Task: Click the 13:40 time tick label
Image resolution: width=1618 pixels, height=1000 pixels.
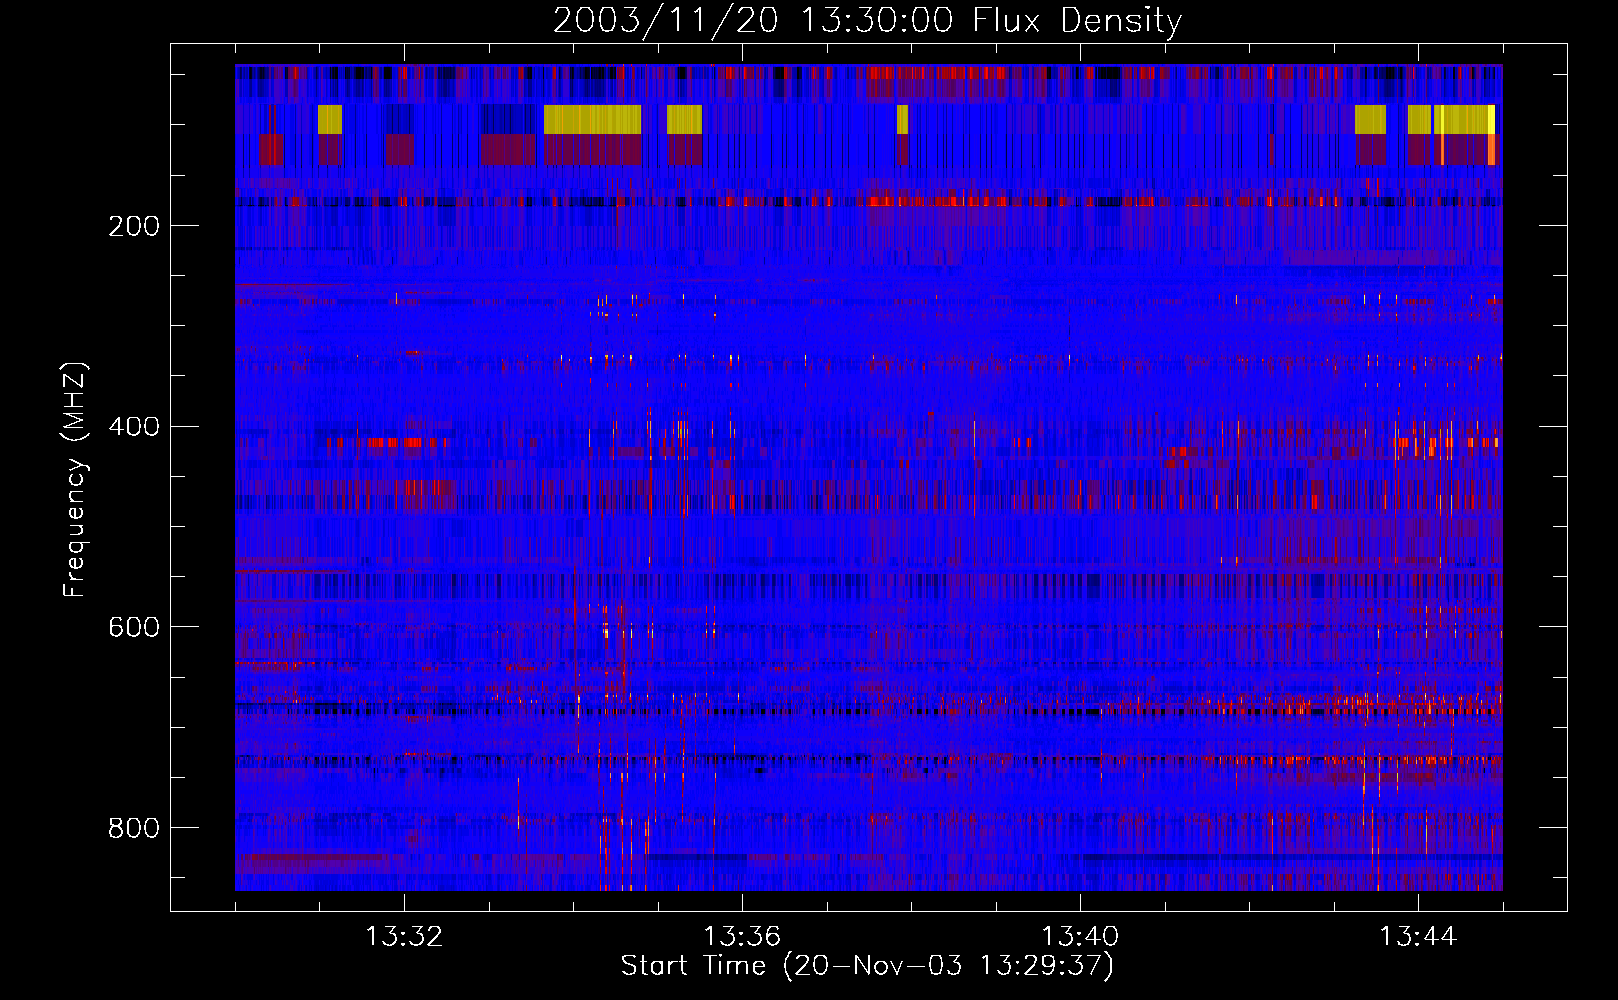Action: 1080,937
